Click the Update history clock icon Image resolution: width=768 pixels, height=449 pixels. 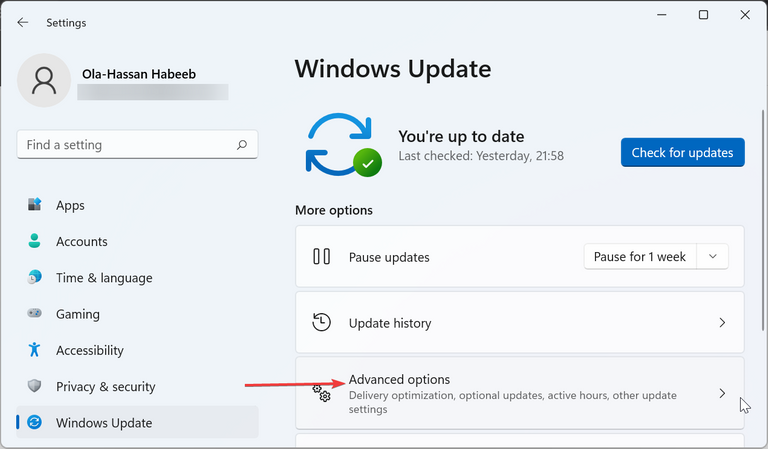321,323
